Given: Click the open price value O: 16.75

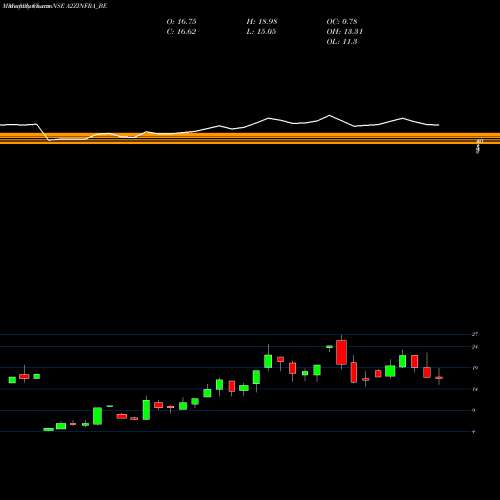Looking at the screenshot, I should [181, 21].
